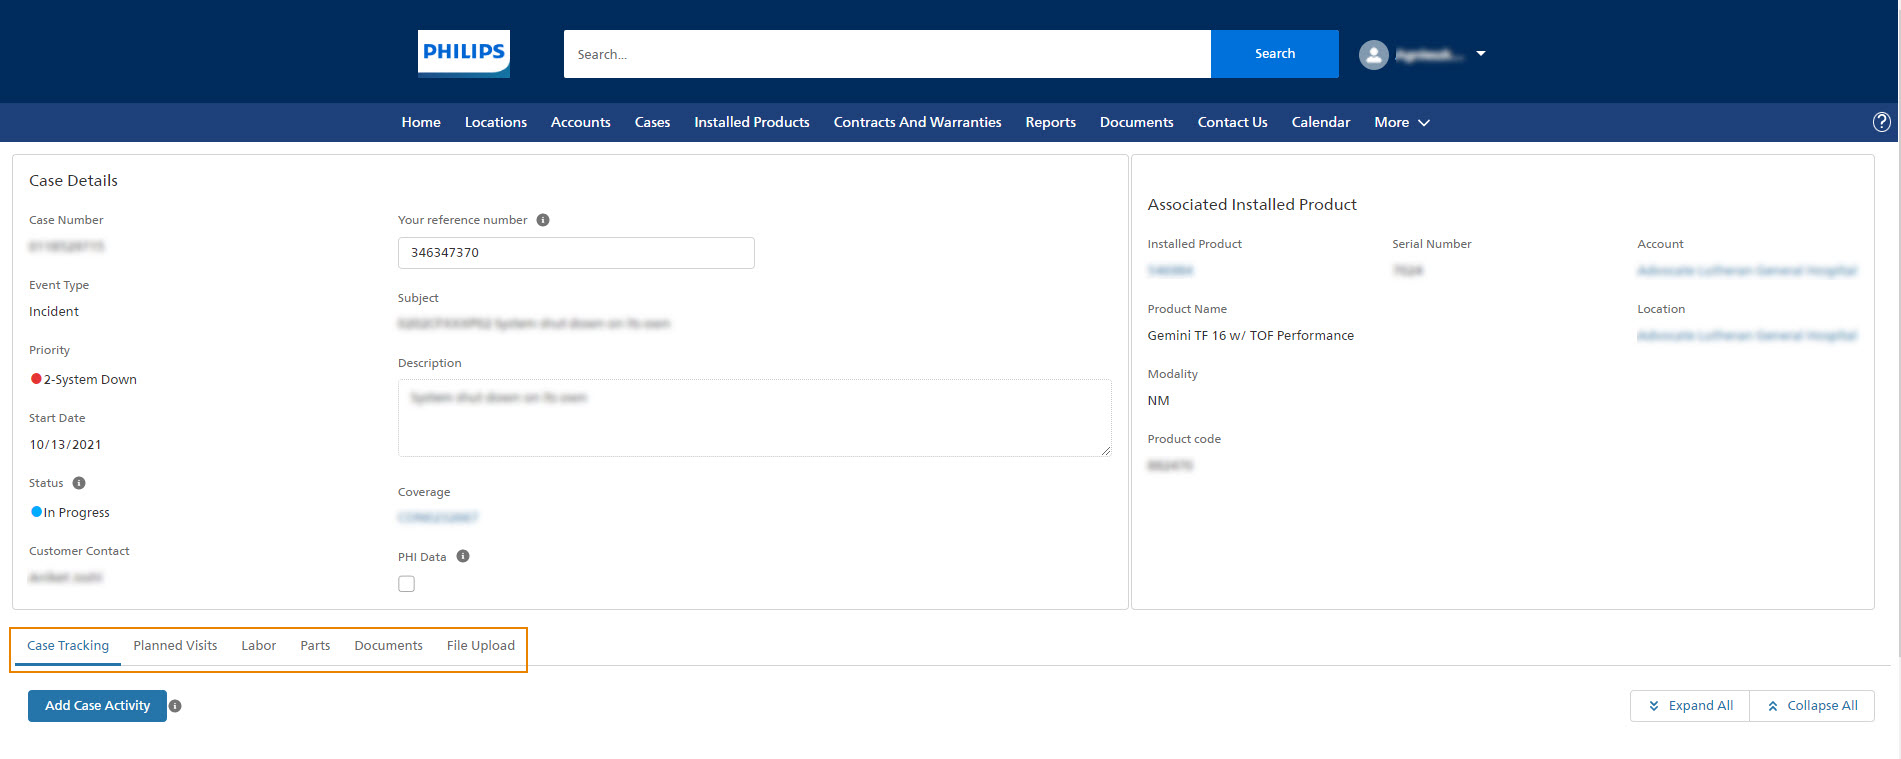Screen dimensions: 1901x759
Task: Switch to the Planned Visits tab
Action: [175, 646]
